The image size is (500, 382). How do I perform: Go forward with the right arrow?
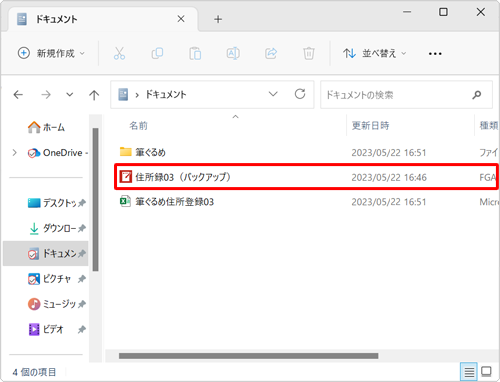[46, 95]
